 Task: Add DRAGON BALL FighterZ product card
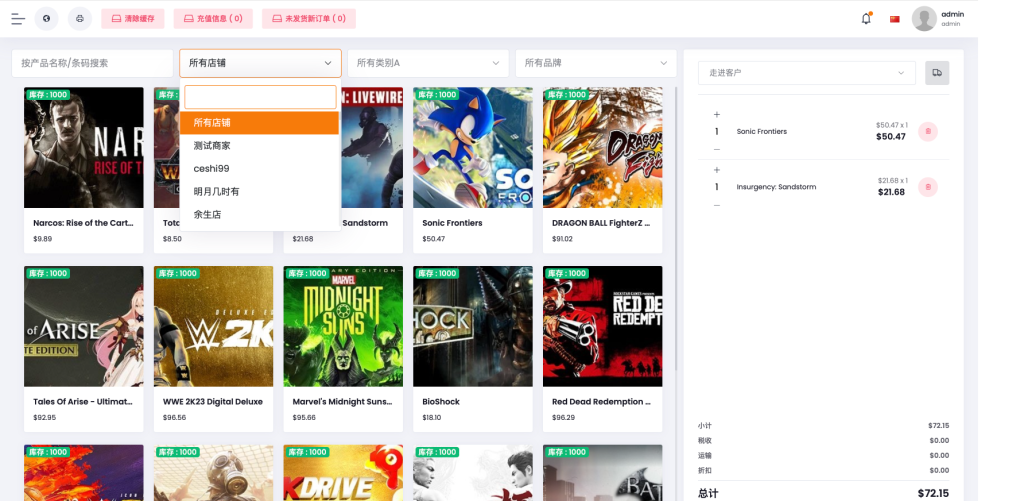click(602, 170)
